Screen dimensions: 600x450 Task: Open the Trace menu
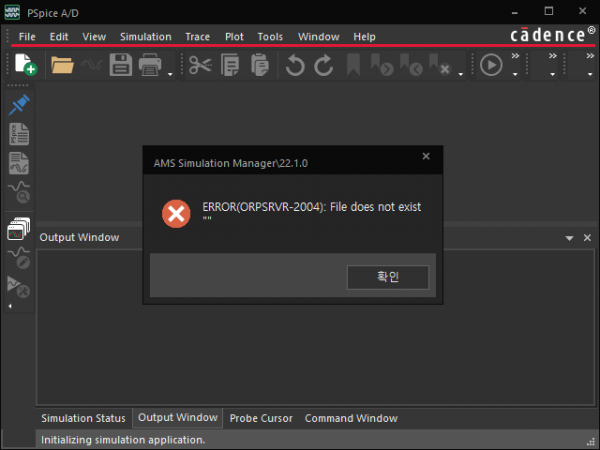click(197, 37)
